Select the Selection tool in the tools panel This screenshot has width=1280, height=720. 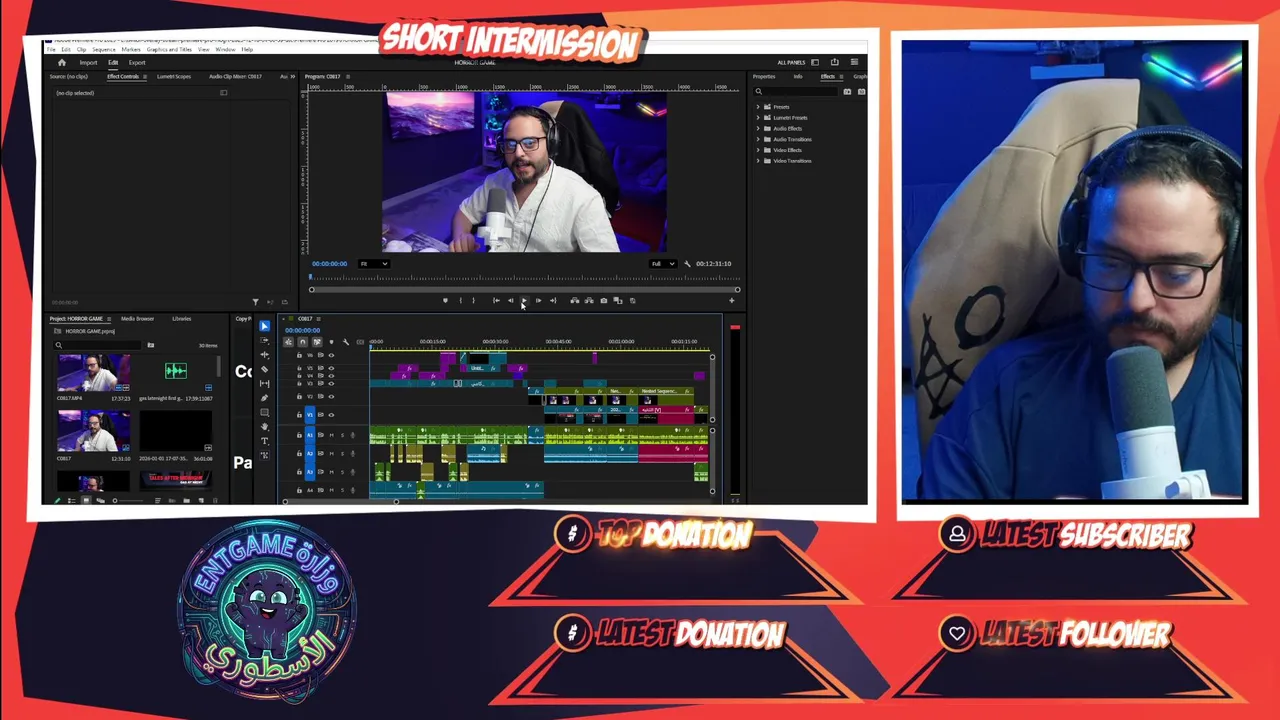pos(264,326)
